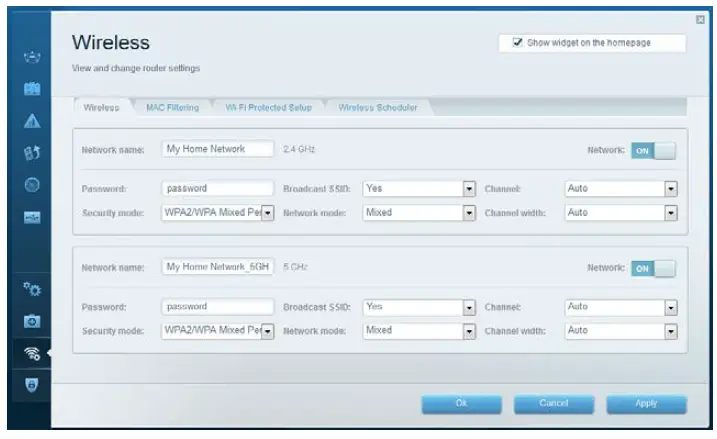The width and height of the screenshot is (717, 439).
Task: Open 5 GHz Security mode dropdown
Action: tap(218, 331)
